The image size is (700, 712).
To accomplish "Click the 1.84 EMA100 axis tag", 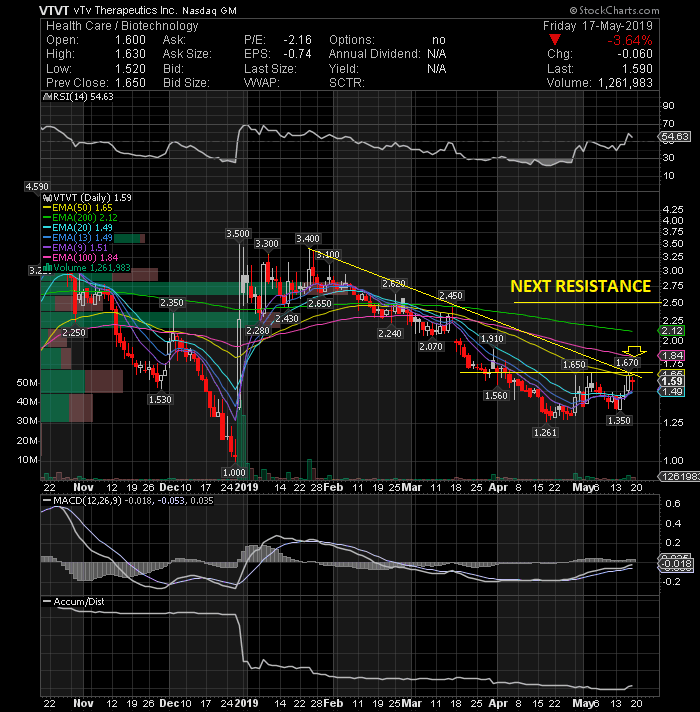I will click(x=672, y=356).
